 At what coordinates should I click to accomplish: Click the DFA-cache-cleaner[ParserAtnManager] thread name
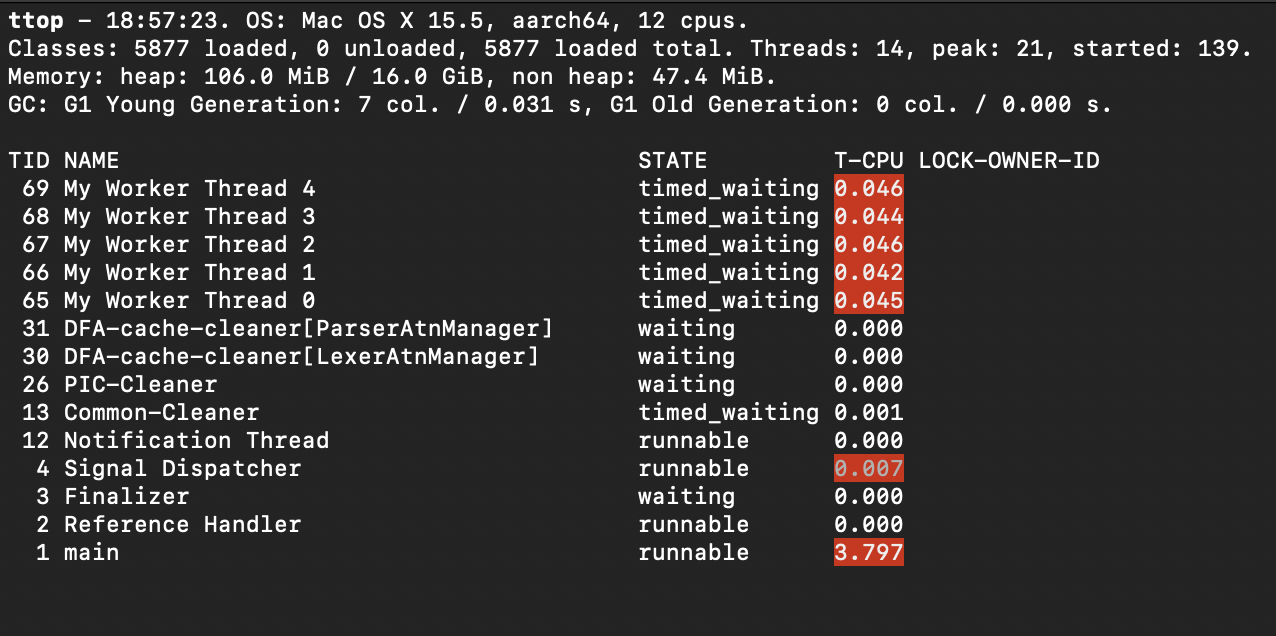(308, 329)
